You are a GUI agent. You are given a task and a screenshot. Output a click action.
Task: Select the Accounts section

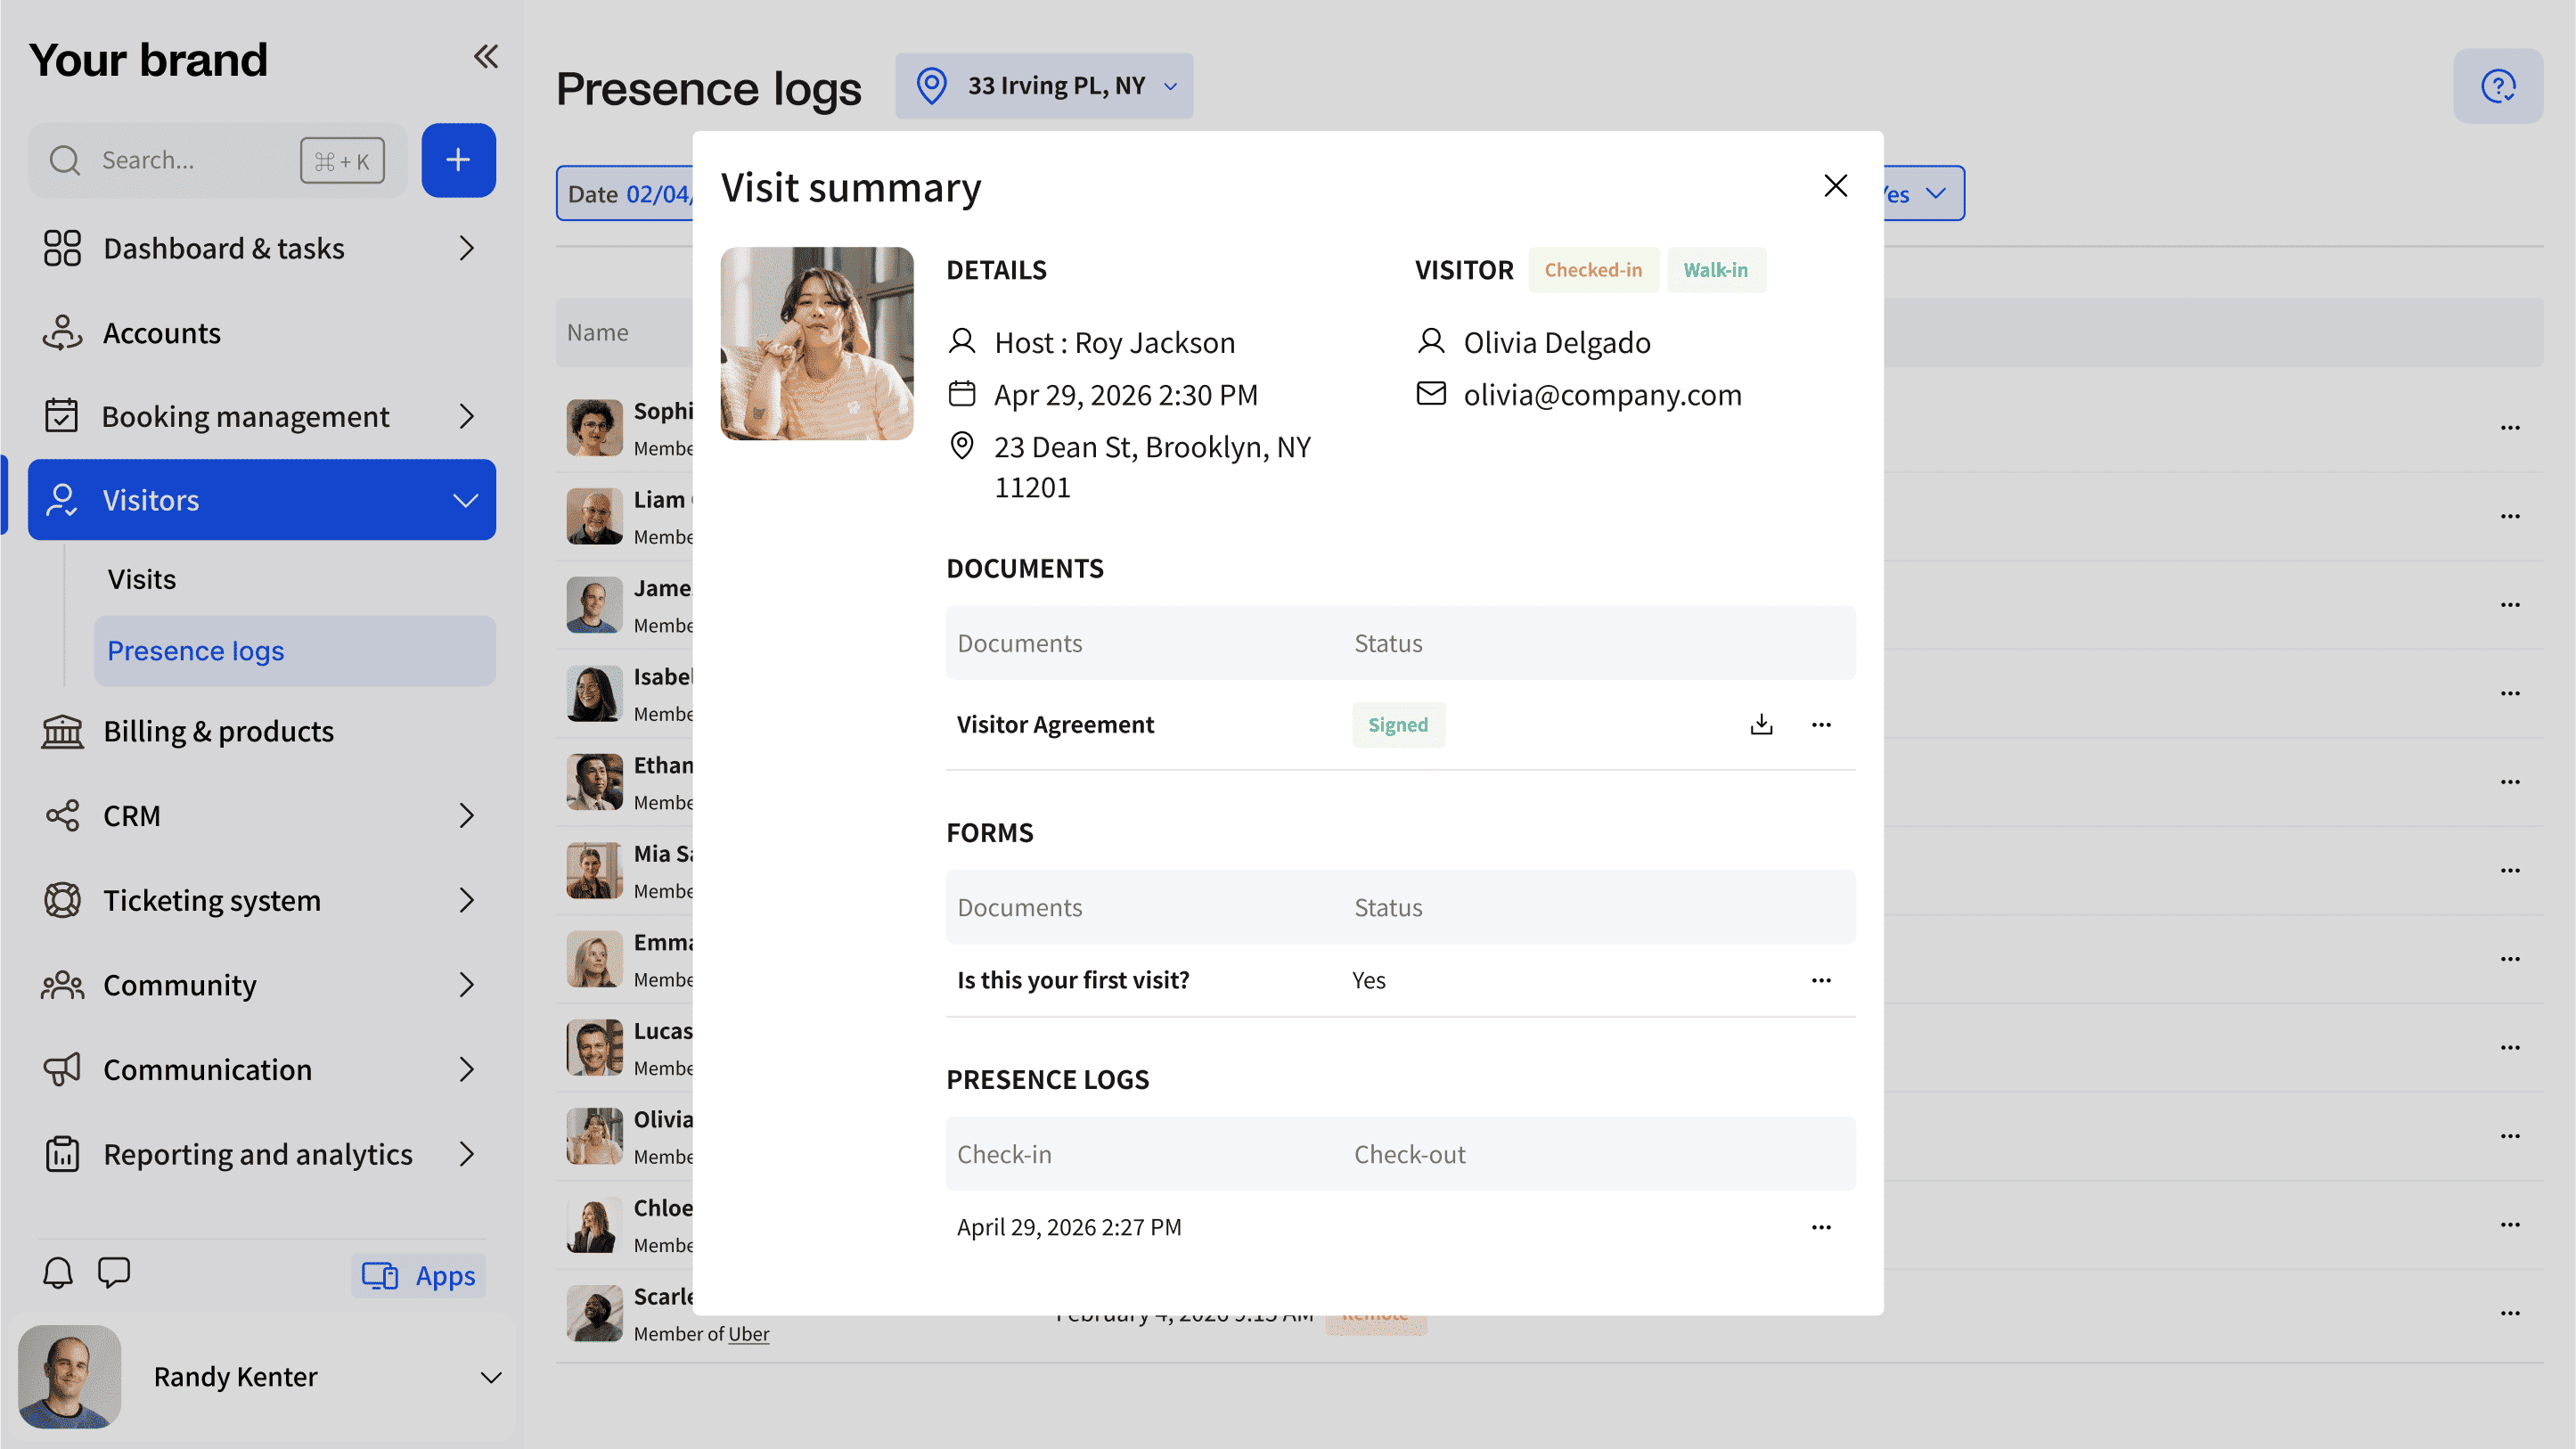161,333
